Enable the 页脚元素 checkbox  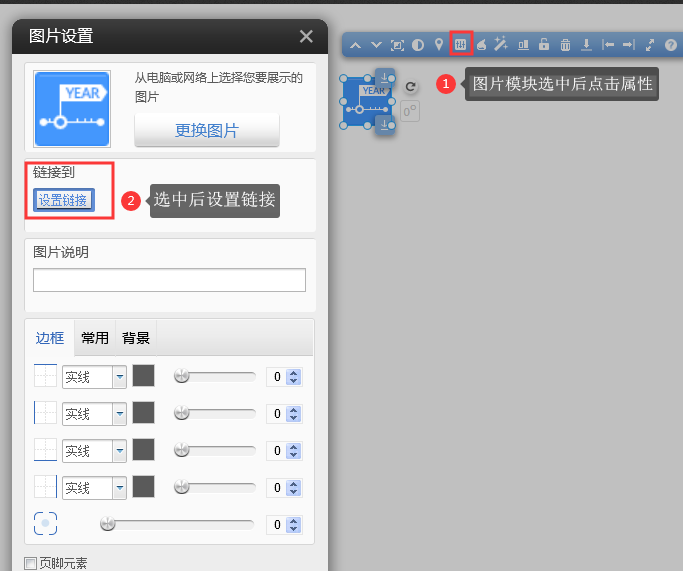30,563
